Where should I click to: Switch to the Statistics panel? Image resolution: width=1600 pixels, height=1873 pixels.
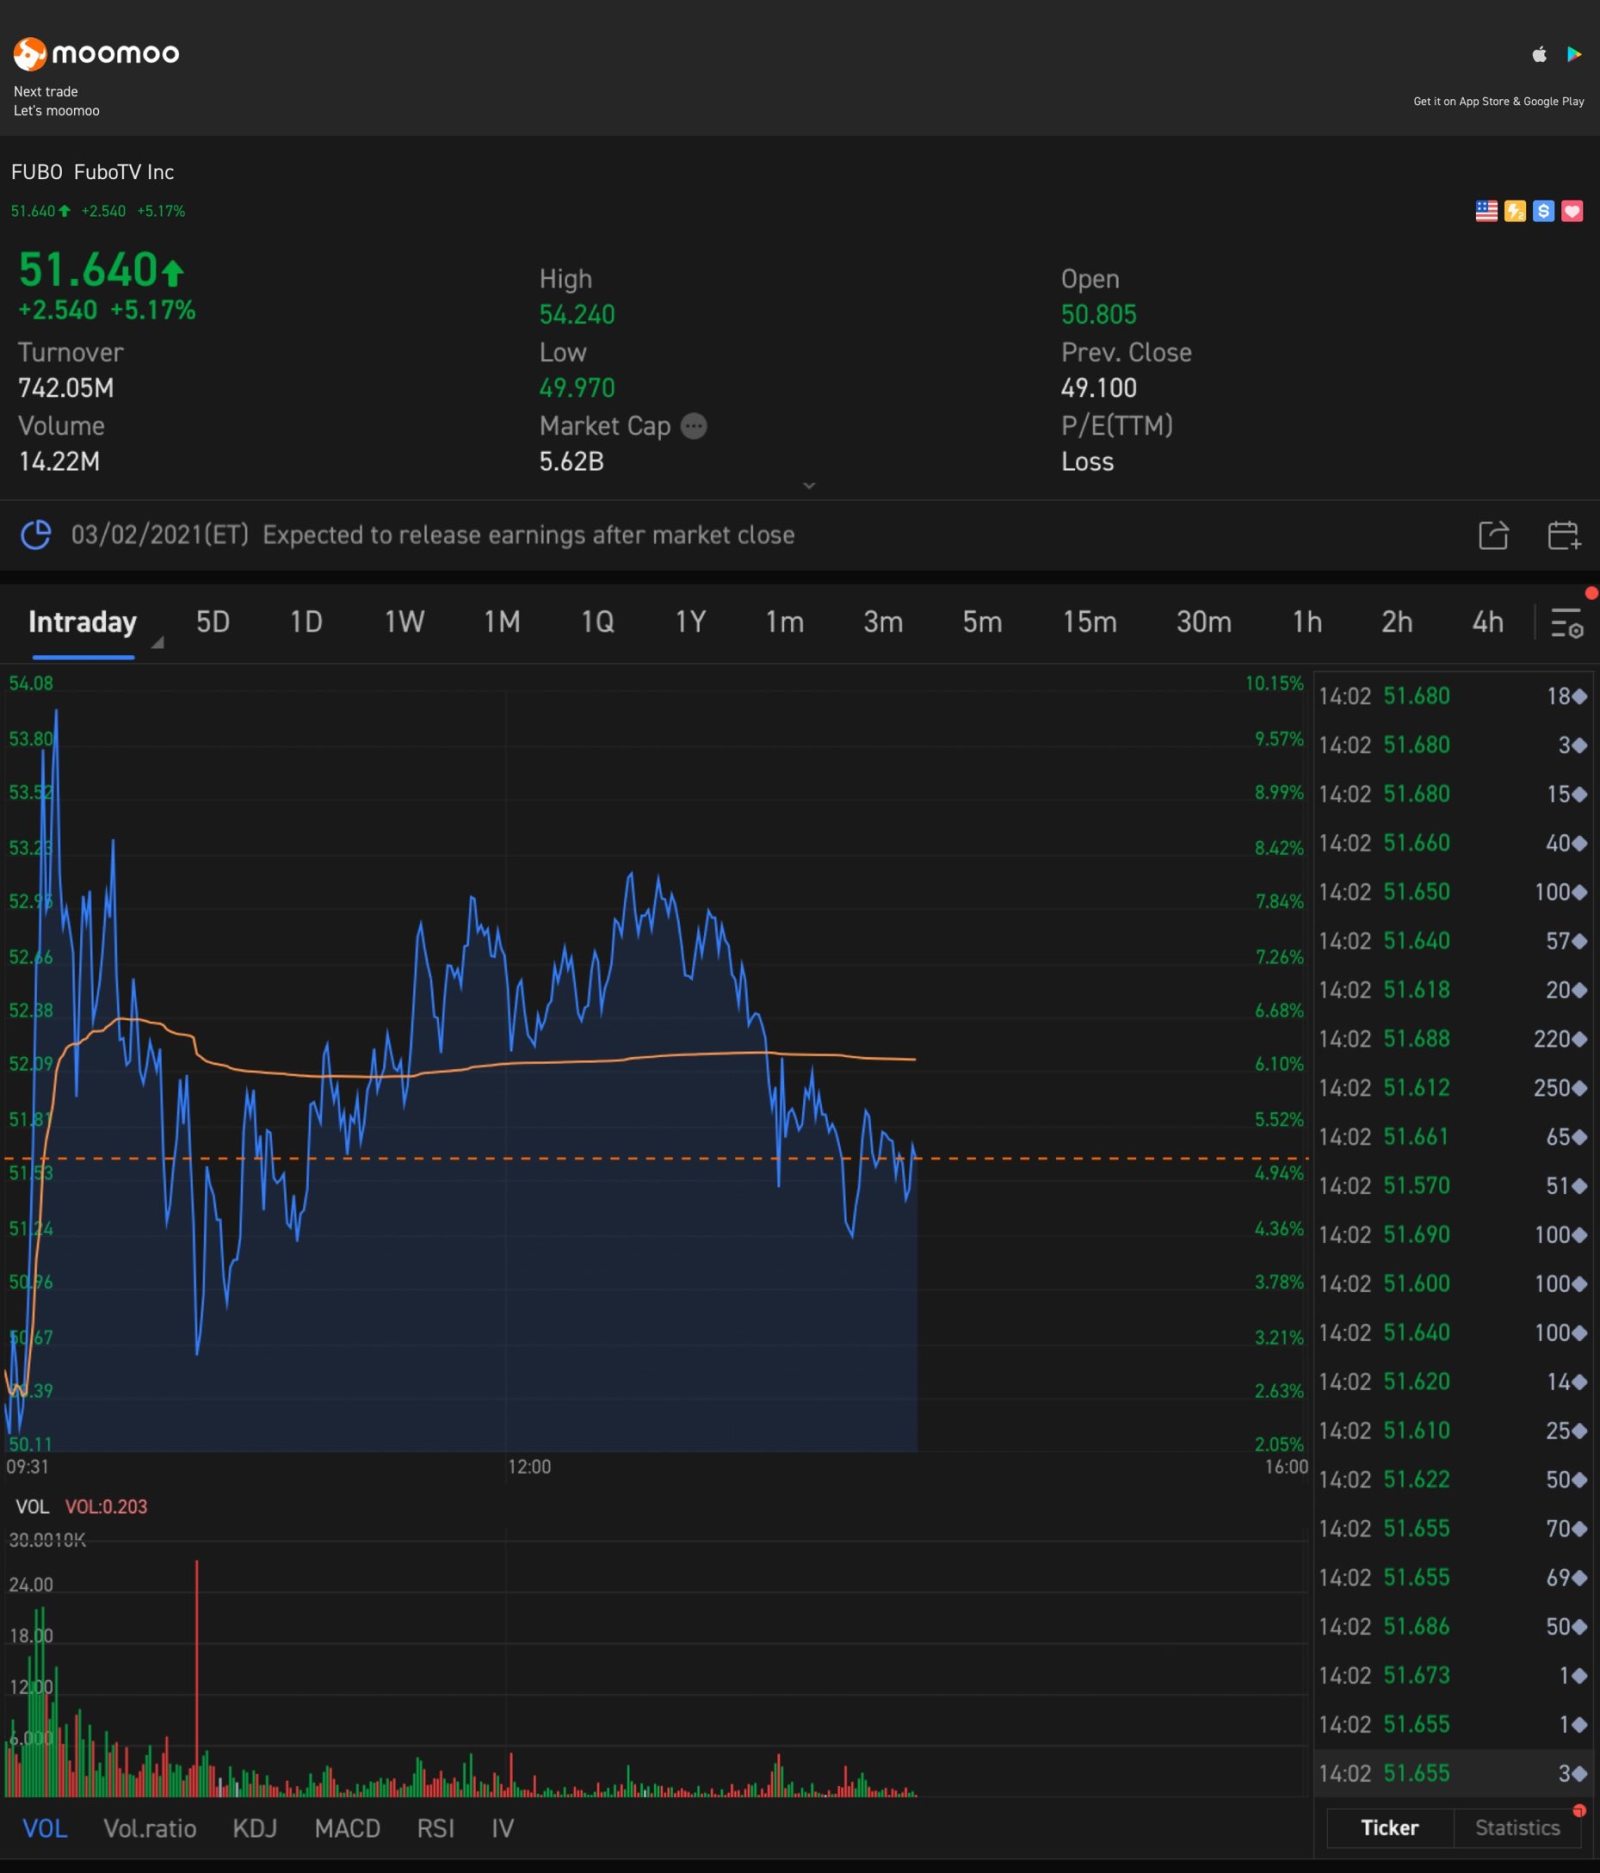(1517, 1827)
